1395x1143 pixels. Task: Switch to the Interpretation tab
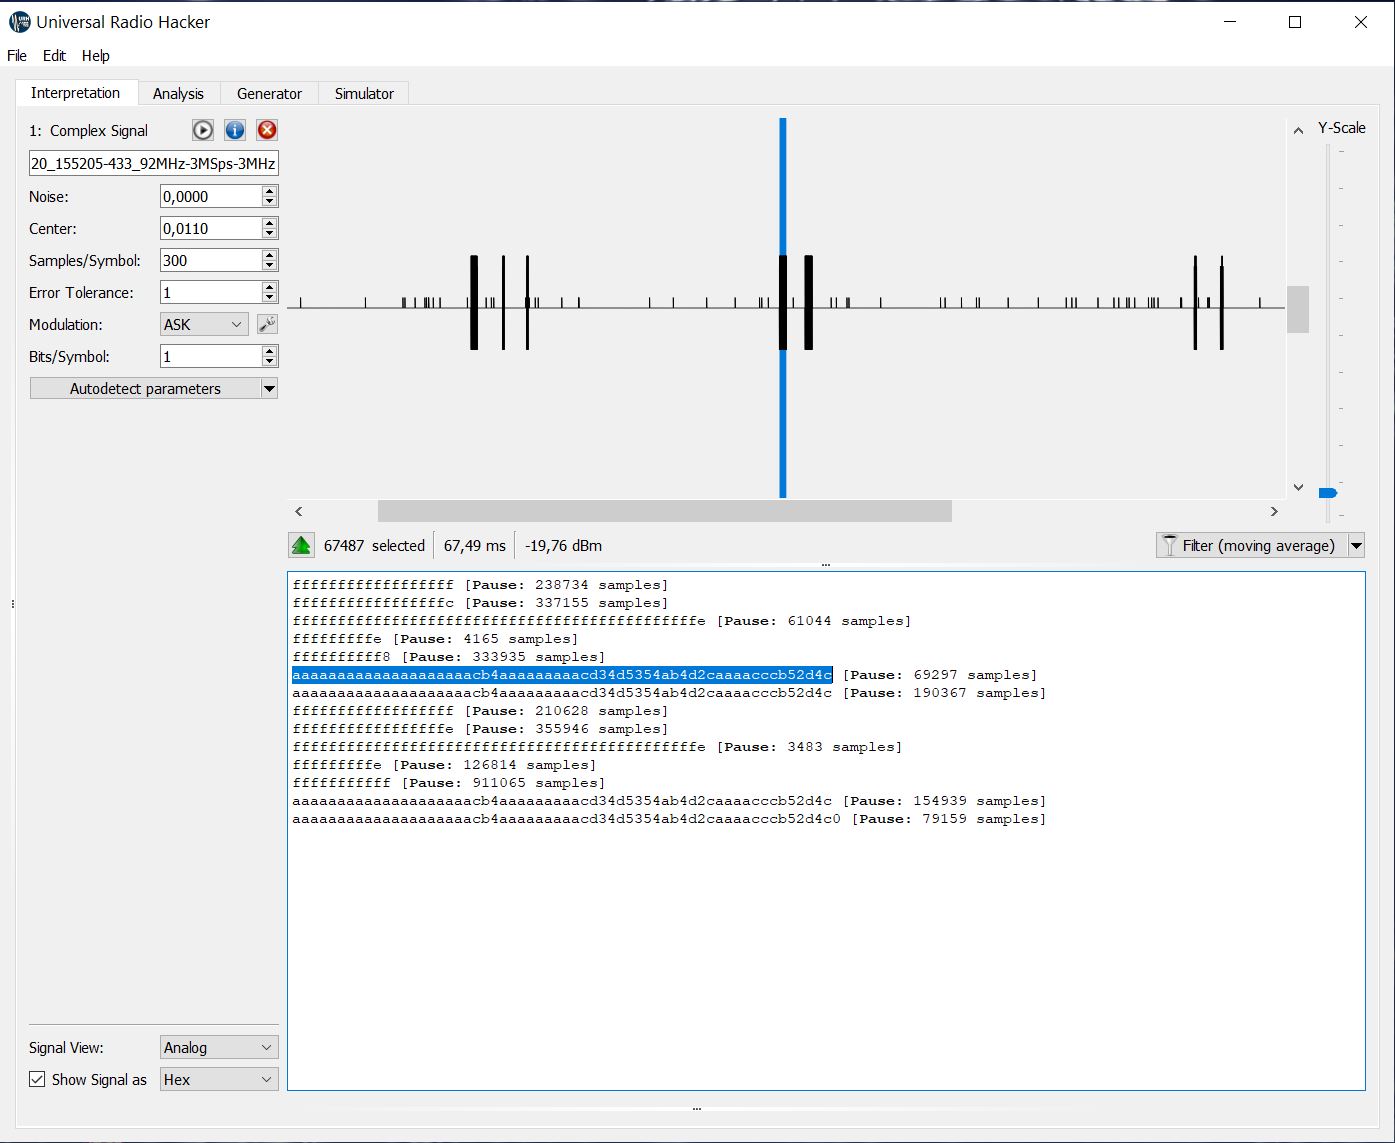75,93
